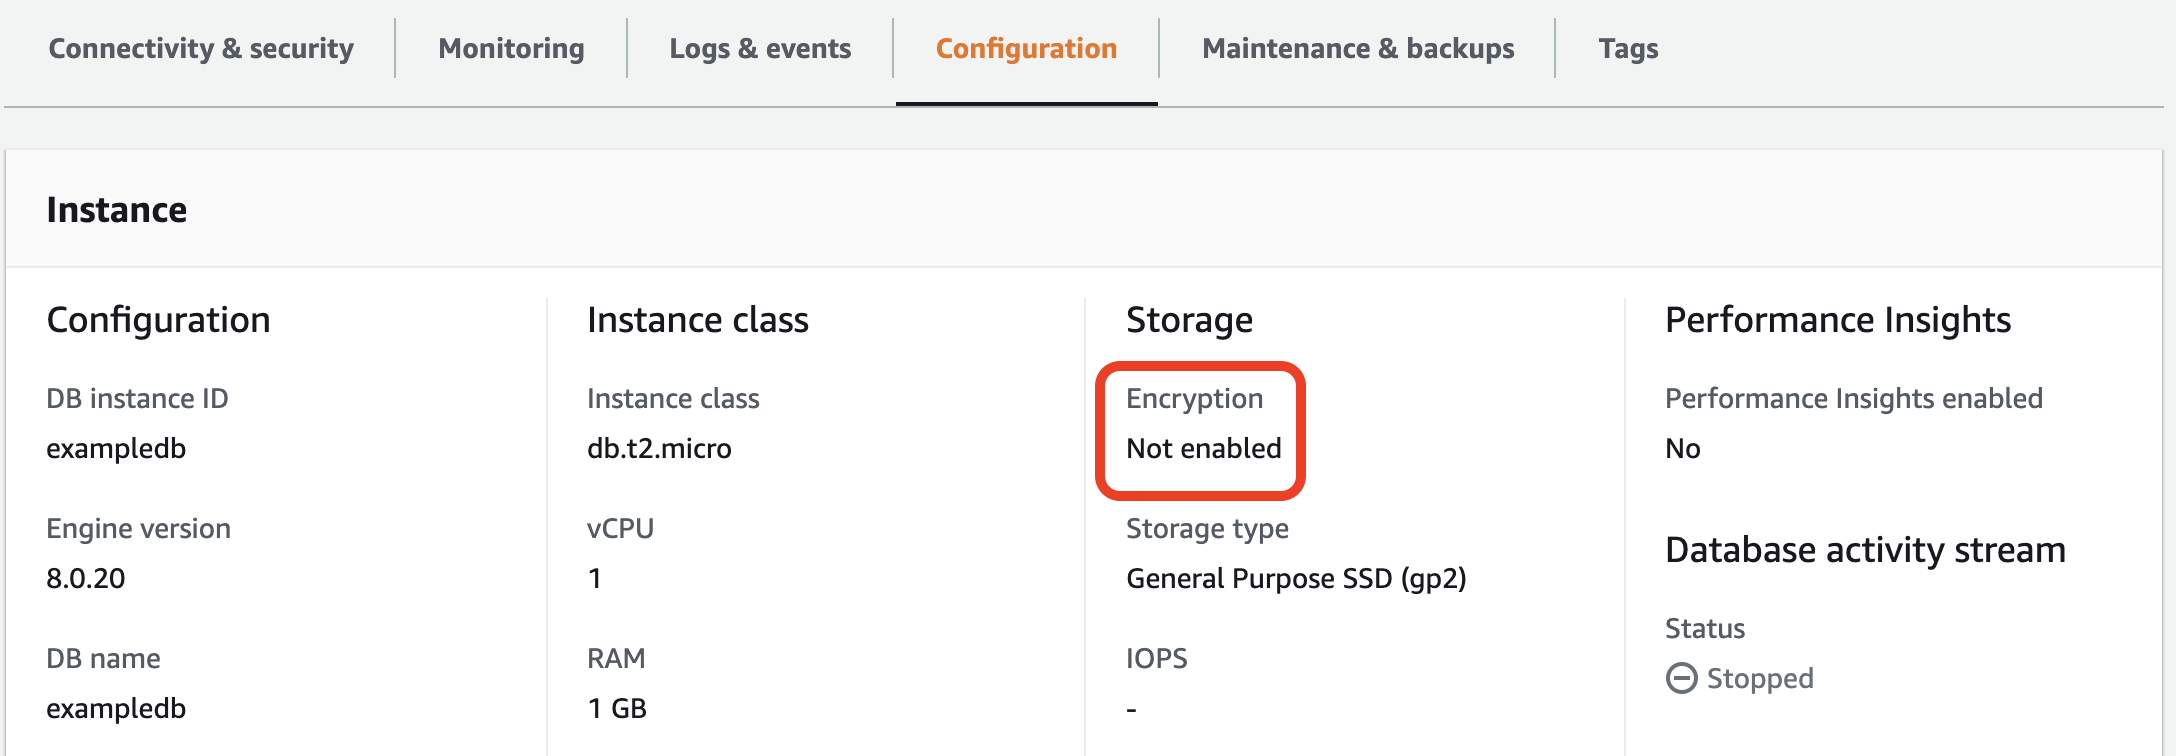Click the Performance Insights enabled No value

tap(1683, 448)
